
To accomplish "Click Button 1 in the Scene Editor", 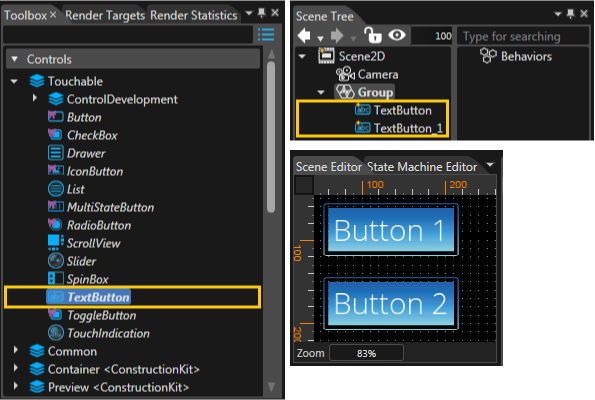I will pos(391,230).
